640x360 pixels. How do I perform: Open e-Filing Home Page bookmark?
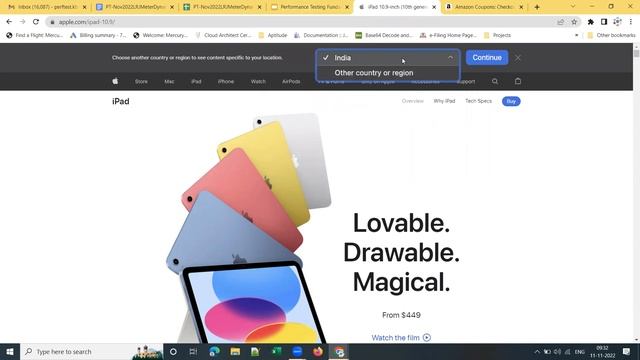(x=448, y=36)
